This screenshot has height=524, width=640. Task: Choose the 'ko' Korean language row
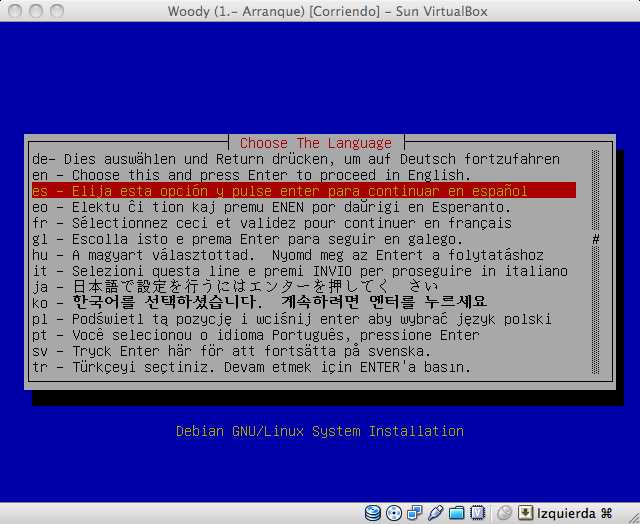click(x=304, y=302)
